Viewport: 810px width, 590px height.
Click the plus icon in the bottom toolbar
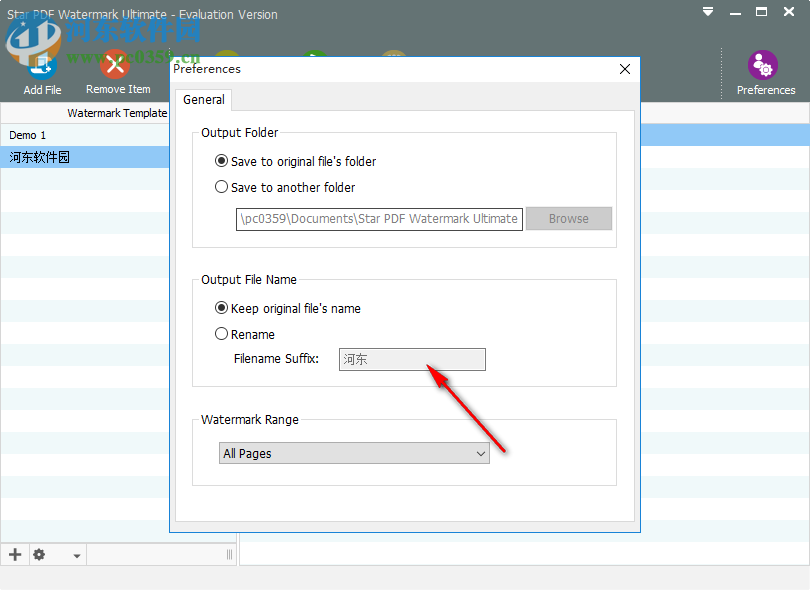tap(14, 554)
